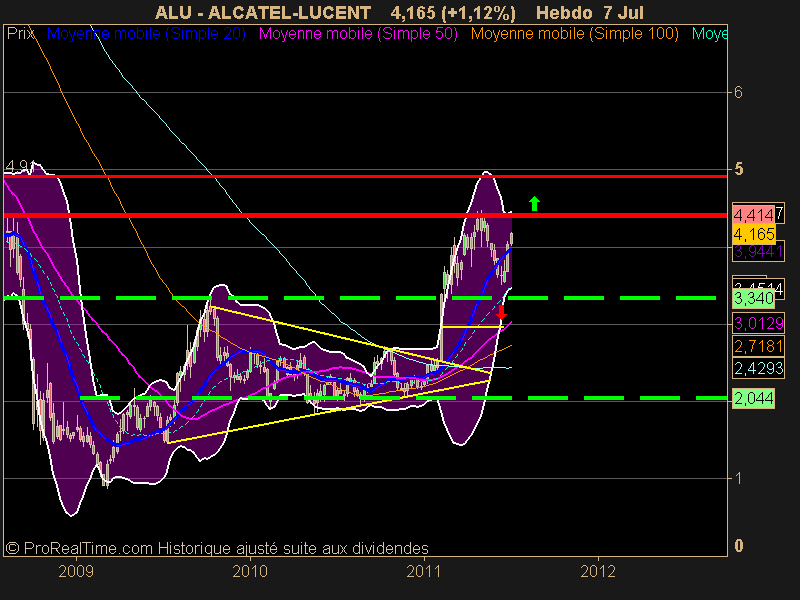Select 'Moyenne mobile (Simple 100)' legend

coord(574,34)
